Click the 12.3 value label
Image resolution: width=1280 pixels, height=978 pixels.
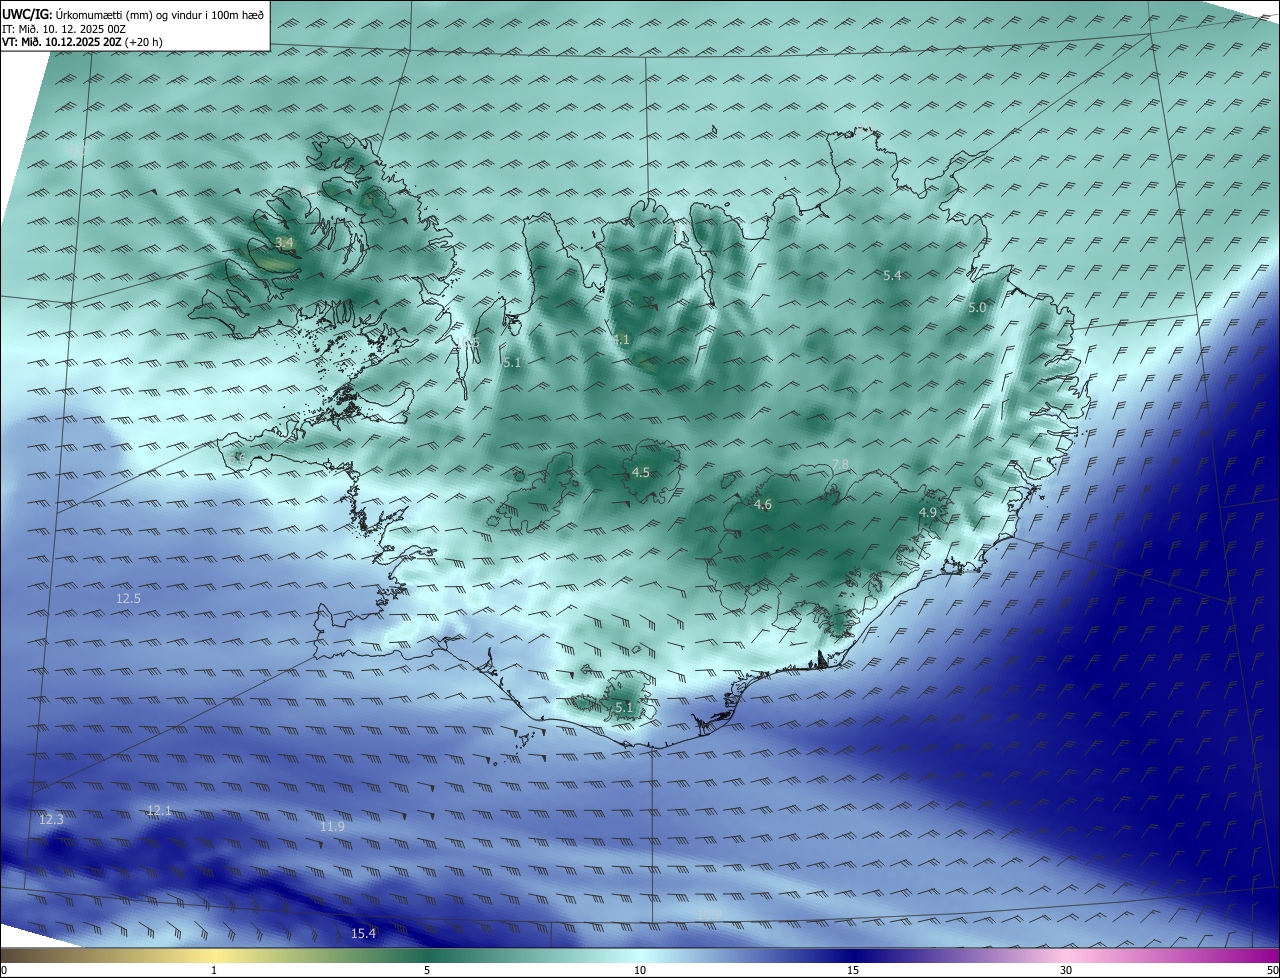tap(51, 819)
